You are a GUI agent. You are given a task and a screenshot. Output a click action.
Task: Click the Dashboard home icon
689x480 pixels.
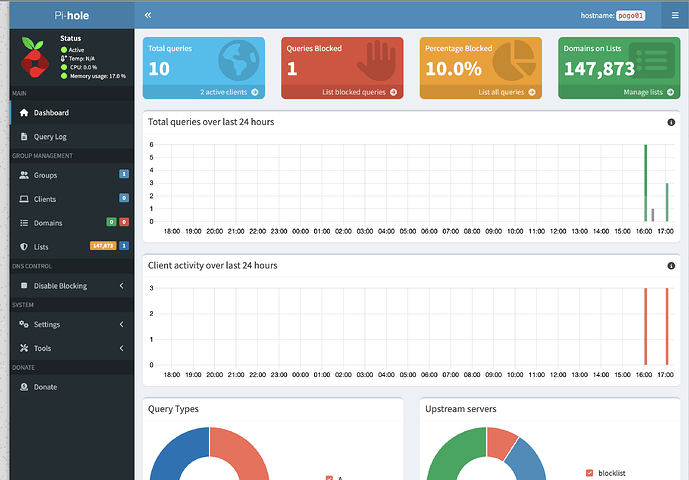click(x=24, y=113)
